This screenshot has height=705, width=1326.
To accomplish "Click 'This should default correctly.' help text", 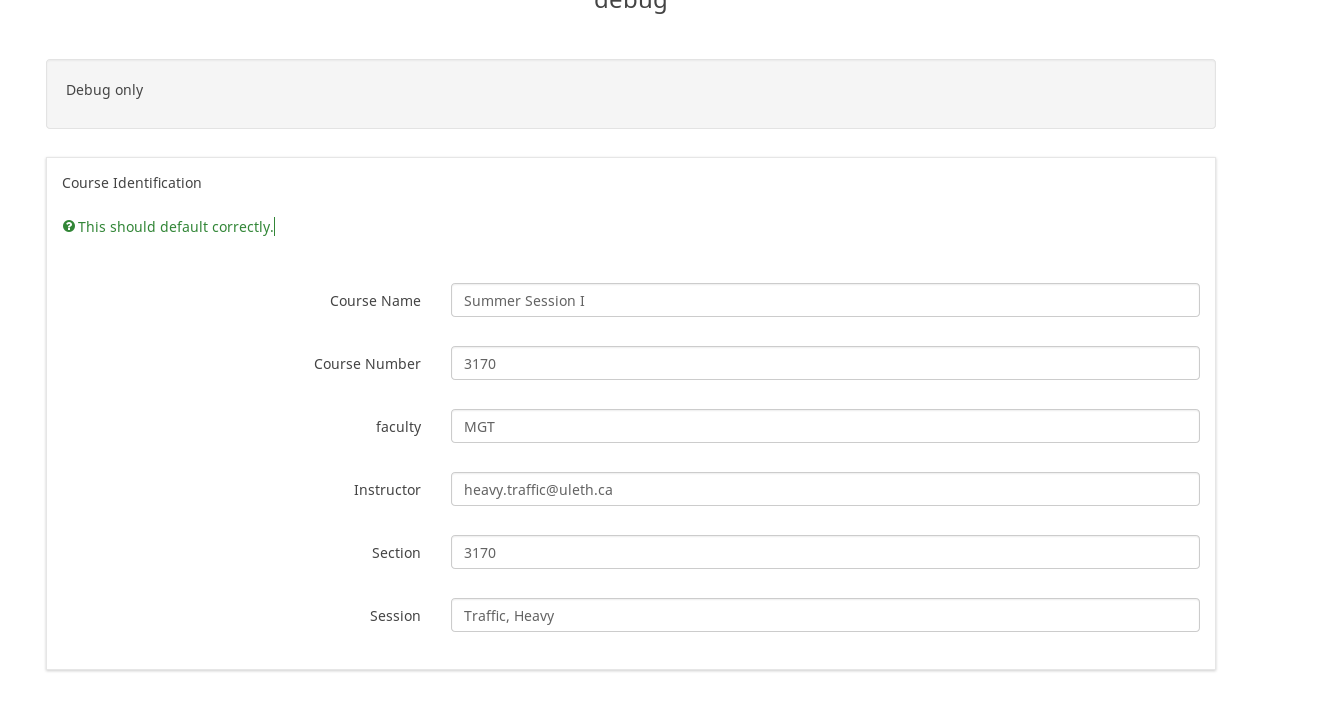I will (175, 227).
